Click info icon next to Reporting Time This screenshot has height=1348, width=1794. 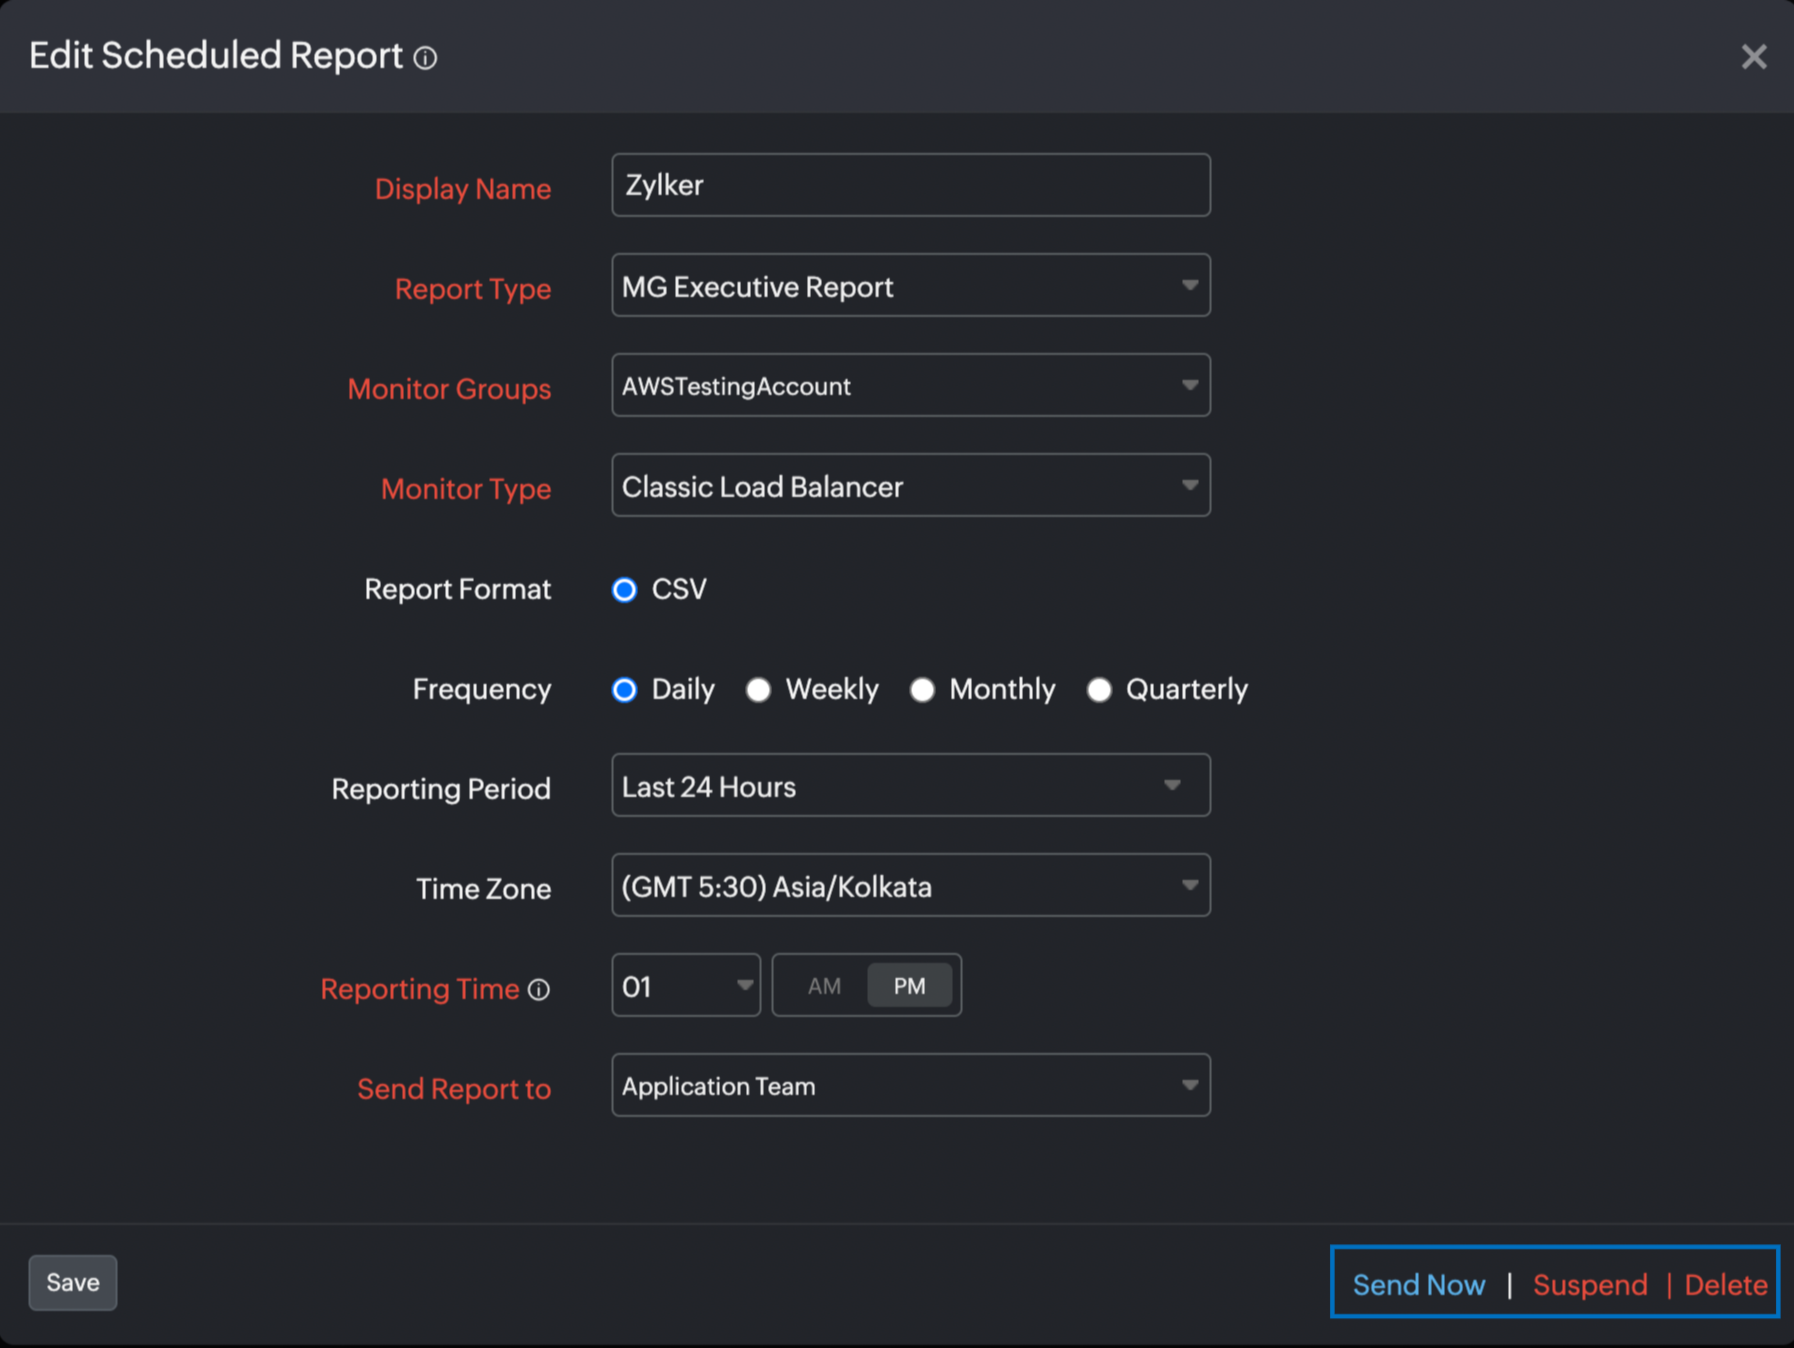(539, 990)
